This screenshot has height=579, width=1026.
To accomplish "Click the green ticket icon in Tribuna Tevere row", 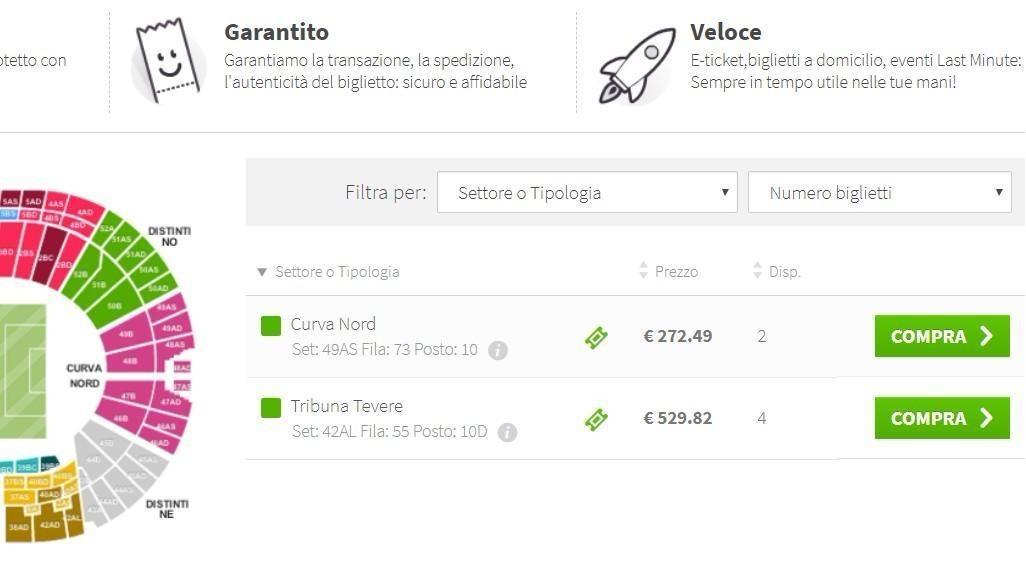I will click(x=596, y=419).
